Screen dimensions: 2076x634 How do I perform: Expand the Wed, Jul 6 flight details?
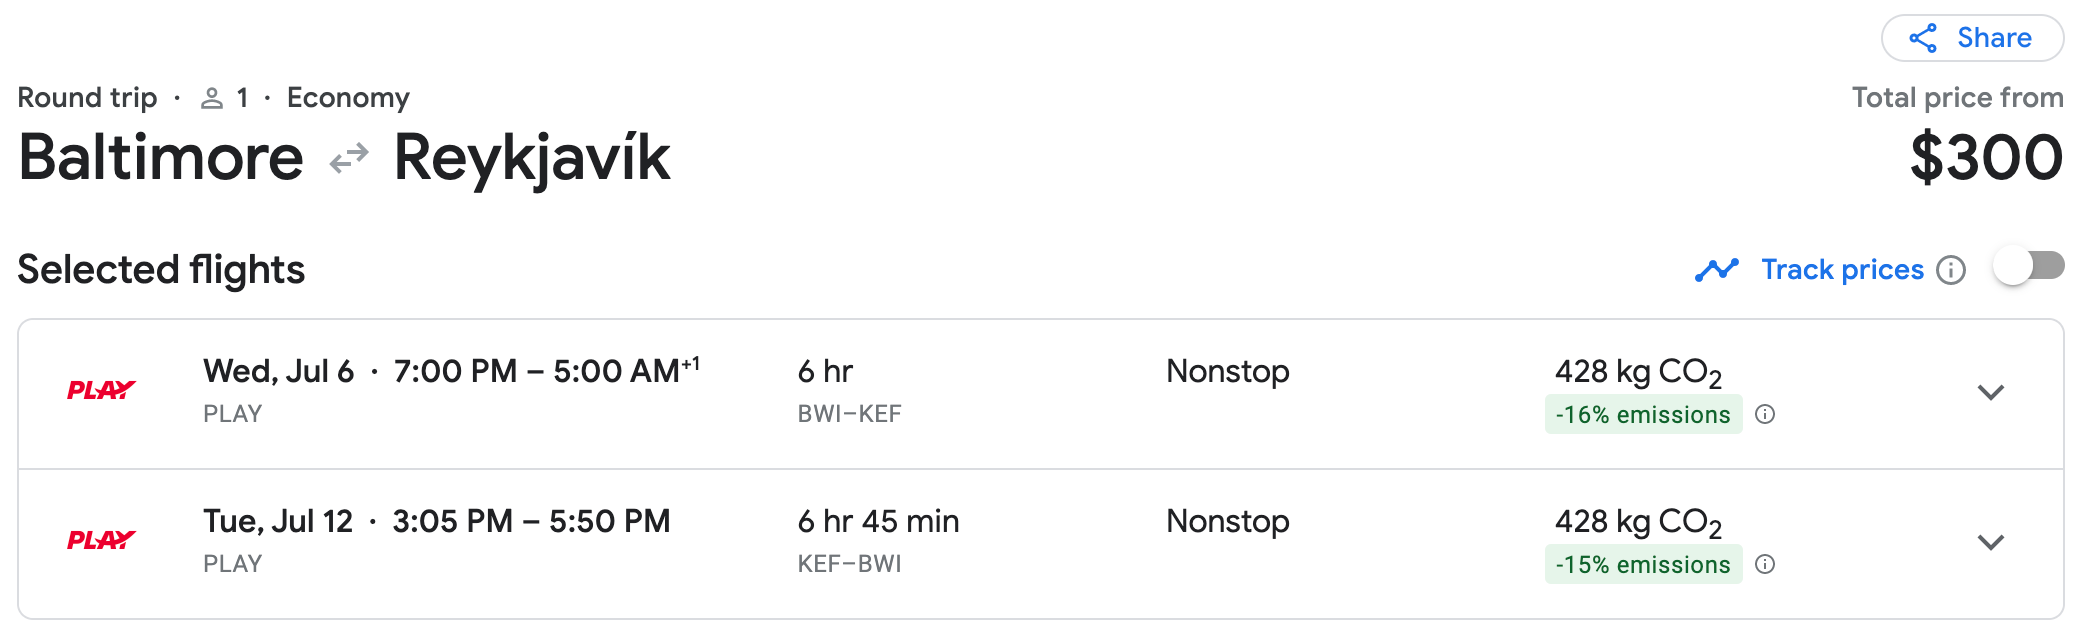(1990, 392)
